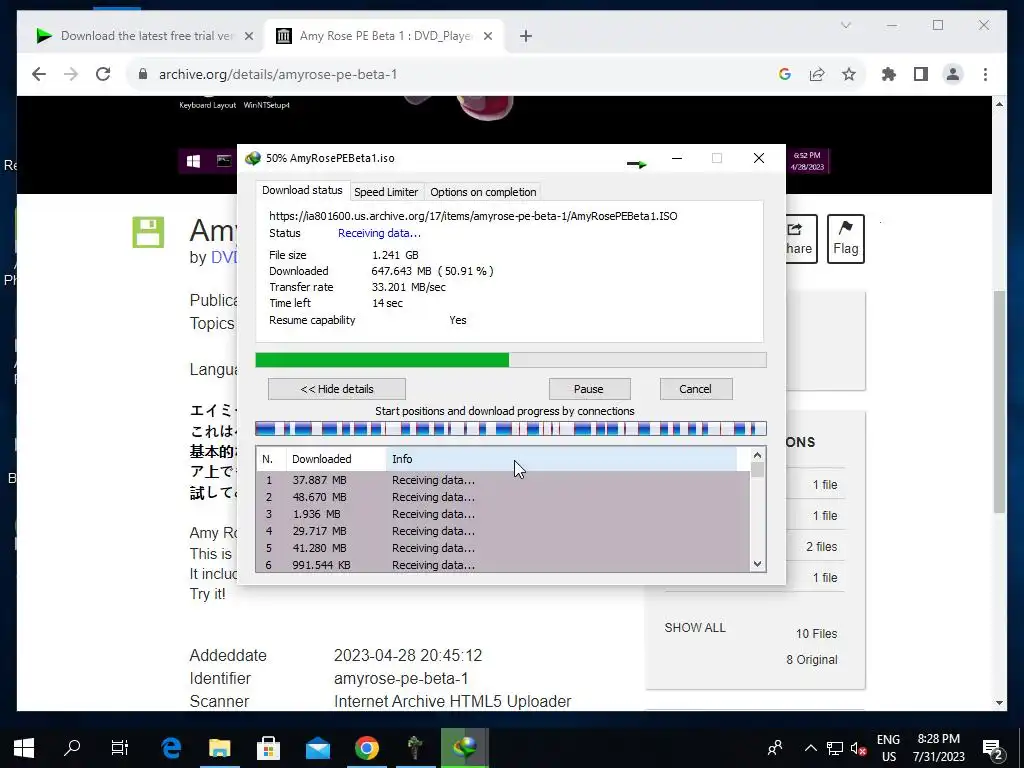
Task: Open the Windows Start menu
Action: [24, 748]
